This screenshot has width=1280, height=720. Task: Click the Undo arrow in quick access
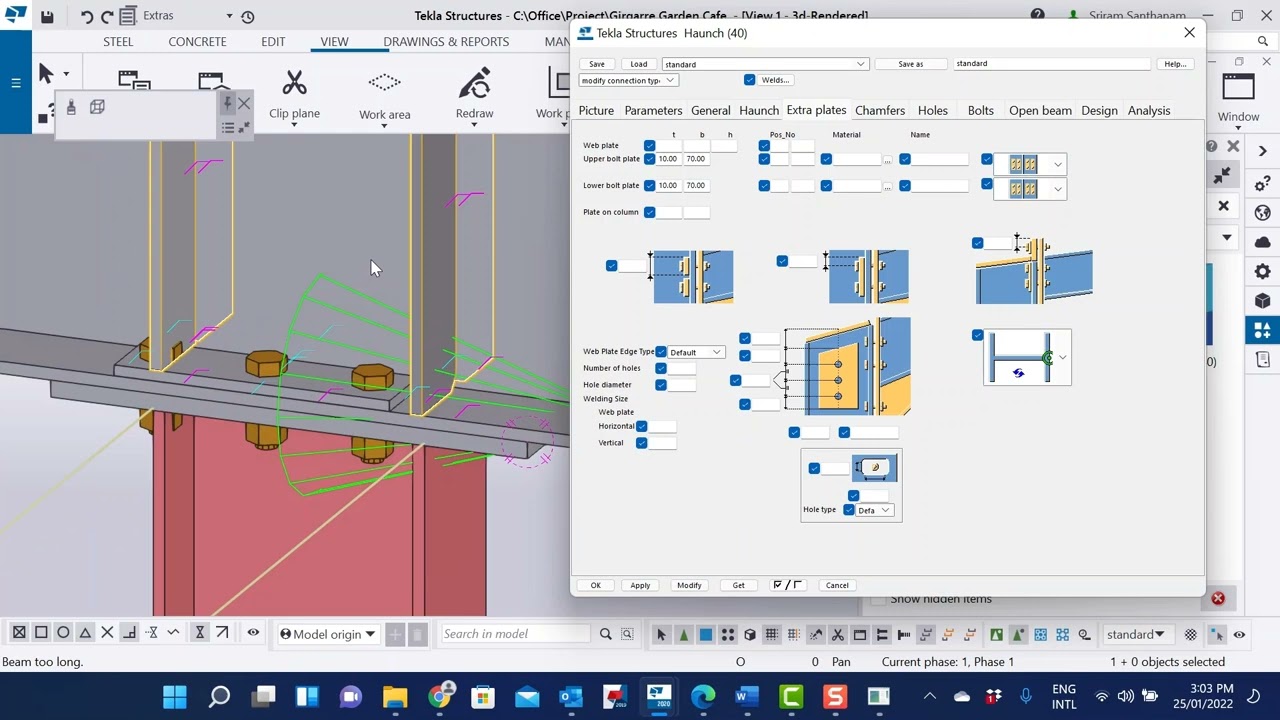click(x=86, y=16)
